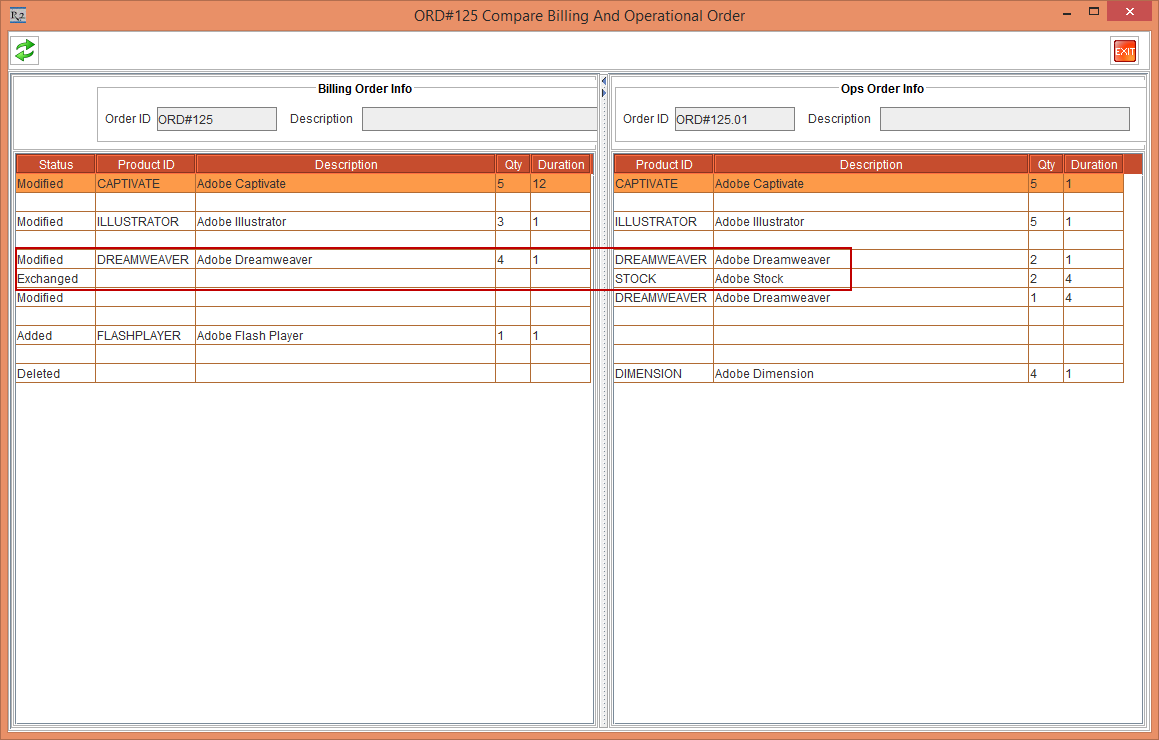This screenshot has height=740, width=1159.
Task: Click the Ops order Description field
Action: pyautogui.click(x=1004, y=119)
